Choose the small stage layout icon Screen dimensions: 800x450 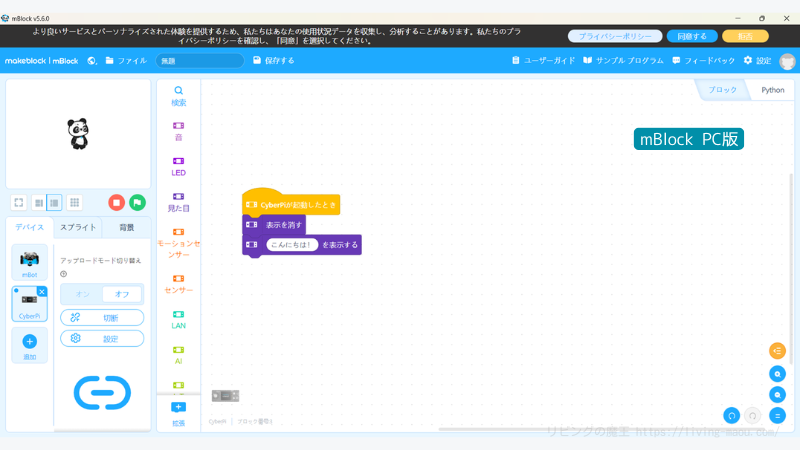point(38,203)
